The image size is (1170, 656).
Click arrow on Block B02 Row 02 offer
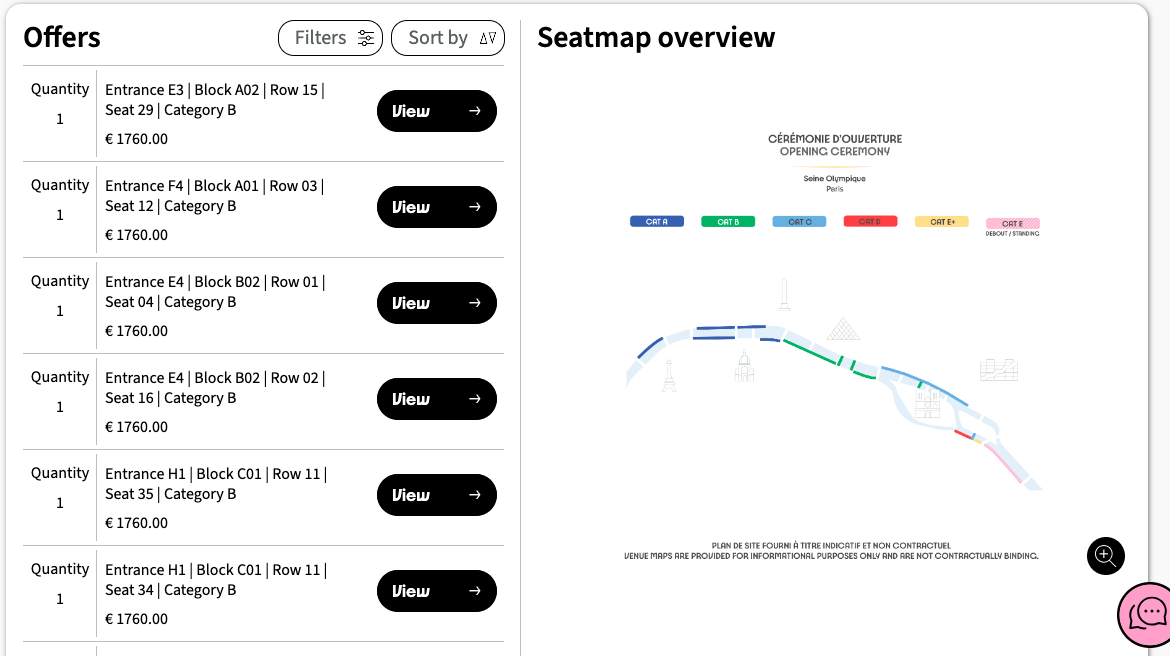tap(475, 399)
